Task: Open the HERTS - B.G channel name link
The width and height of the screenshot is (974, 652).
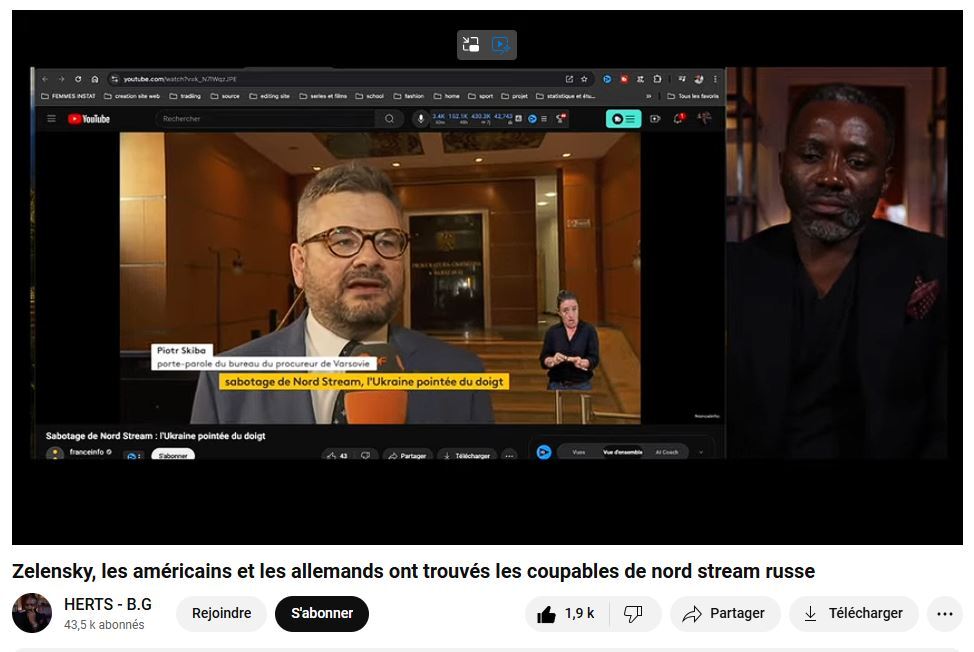Action: coord(108,604)
